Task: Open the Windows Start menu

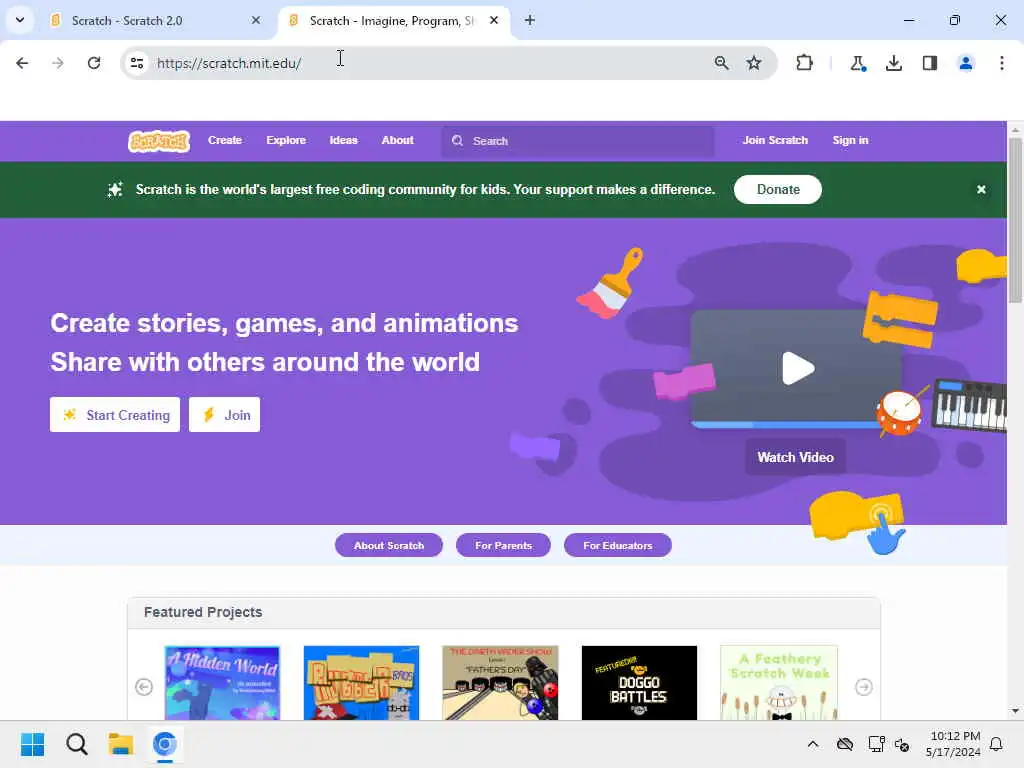Action: pyautogui.click(x=33, y=744)
